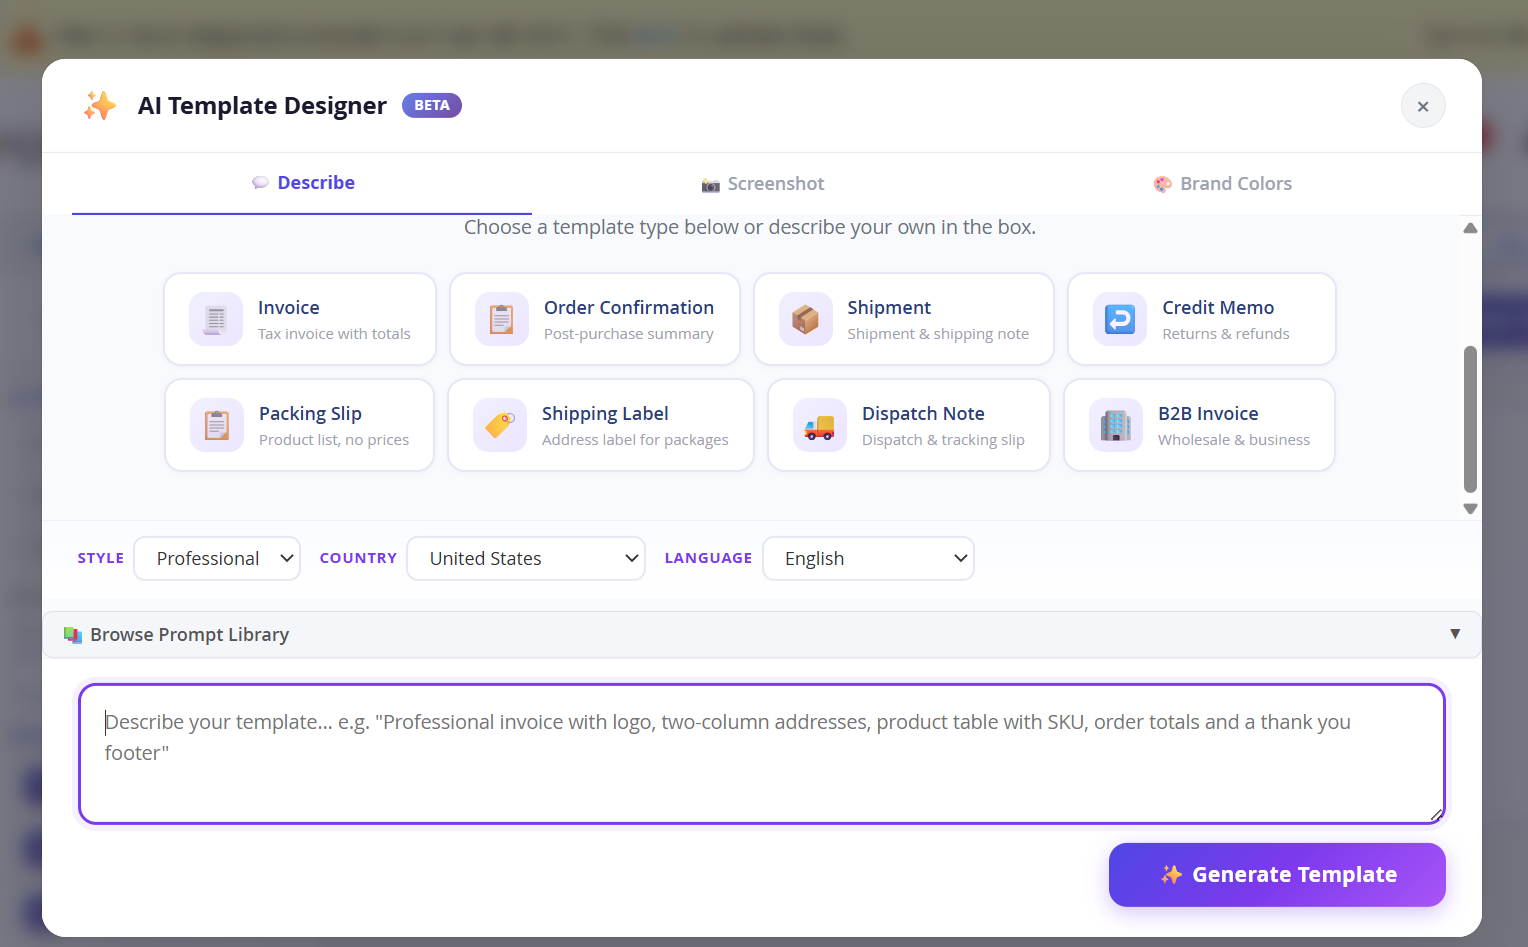Open the Country dropdown showing United States
This screenshot has height=947, width=1528.
pos(526,558)
